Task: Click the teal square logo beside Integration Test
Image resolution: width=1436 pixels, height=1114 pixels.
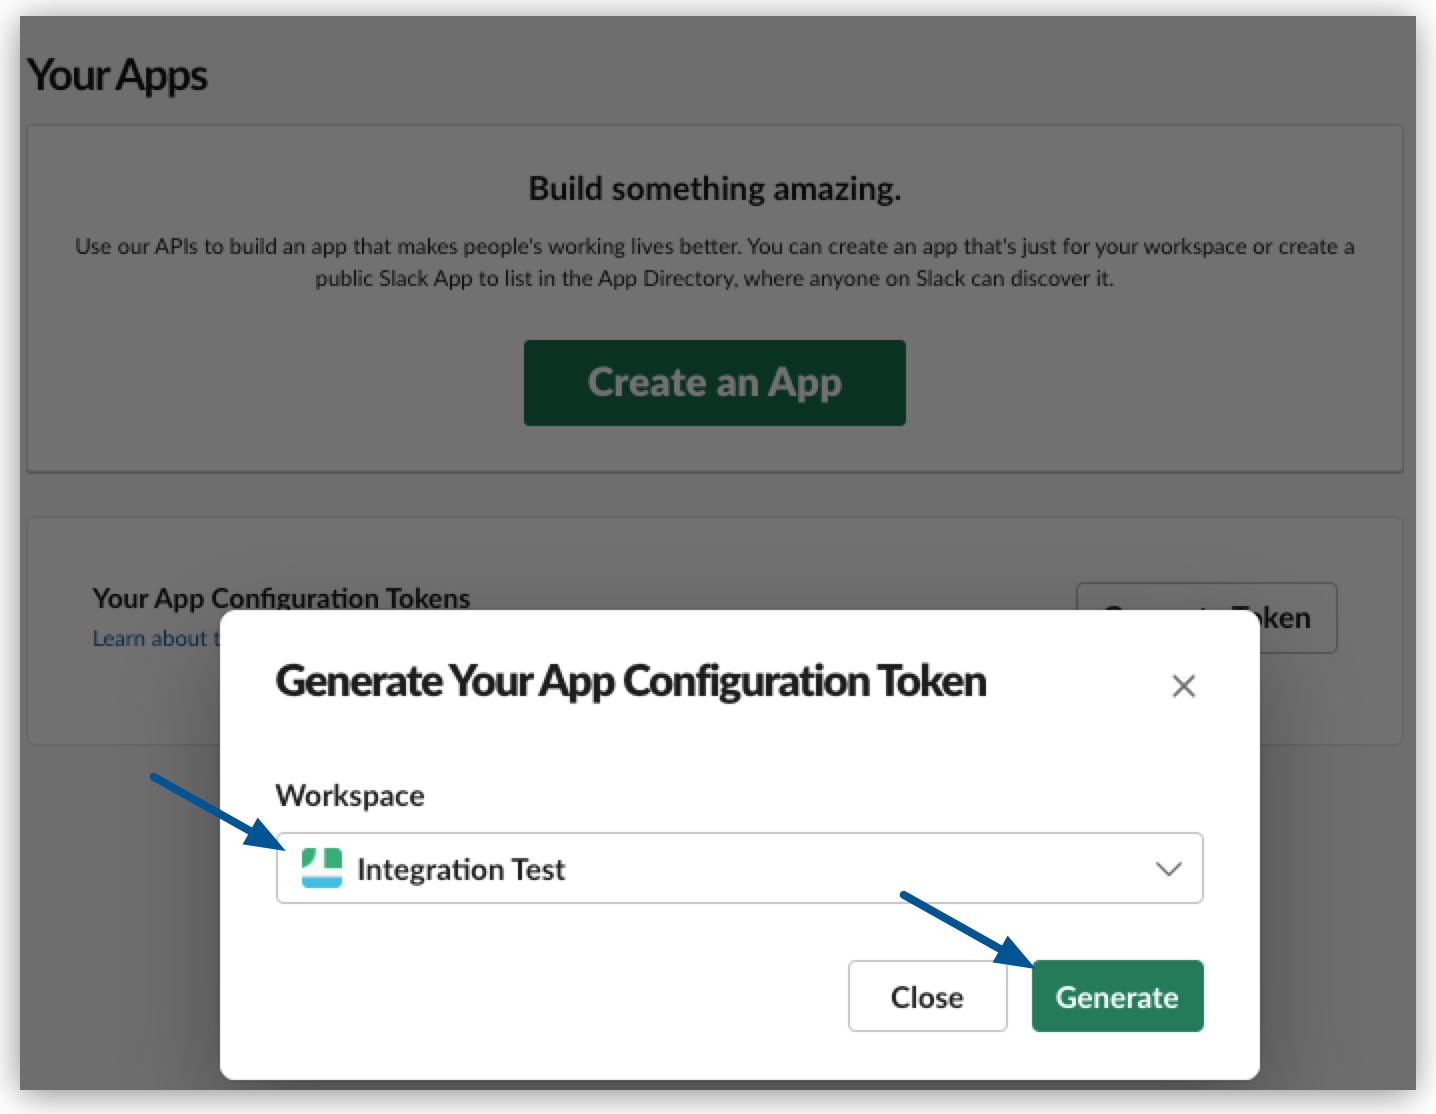Action: [x=322, y=869]
